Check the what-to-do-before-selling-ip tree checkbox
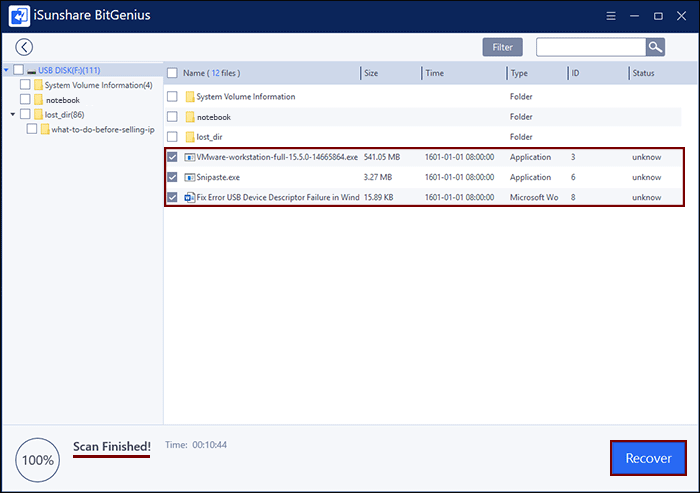700x493 pixels. click(x=32, y=129)
